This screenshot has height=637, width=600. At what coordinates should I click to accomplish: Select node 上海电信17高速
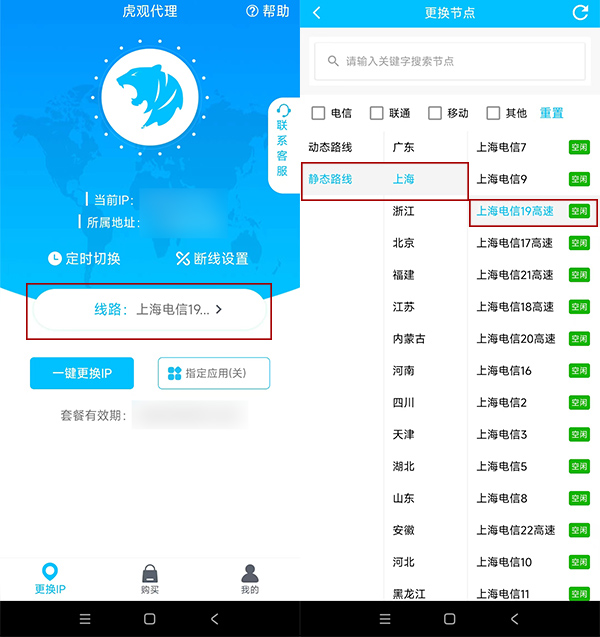point(515,243)
